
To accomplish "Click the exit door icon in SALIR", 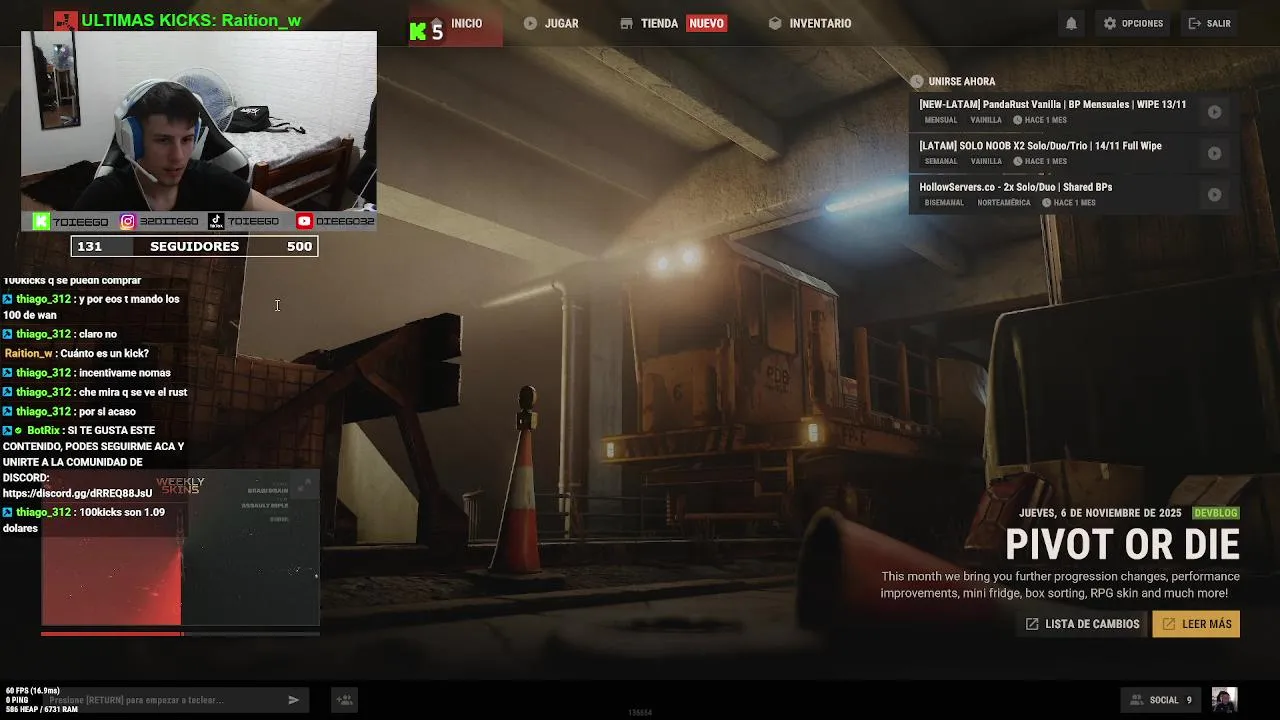I will click(1195, 23).
